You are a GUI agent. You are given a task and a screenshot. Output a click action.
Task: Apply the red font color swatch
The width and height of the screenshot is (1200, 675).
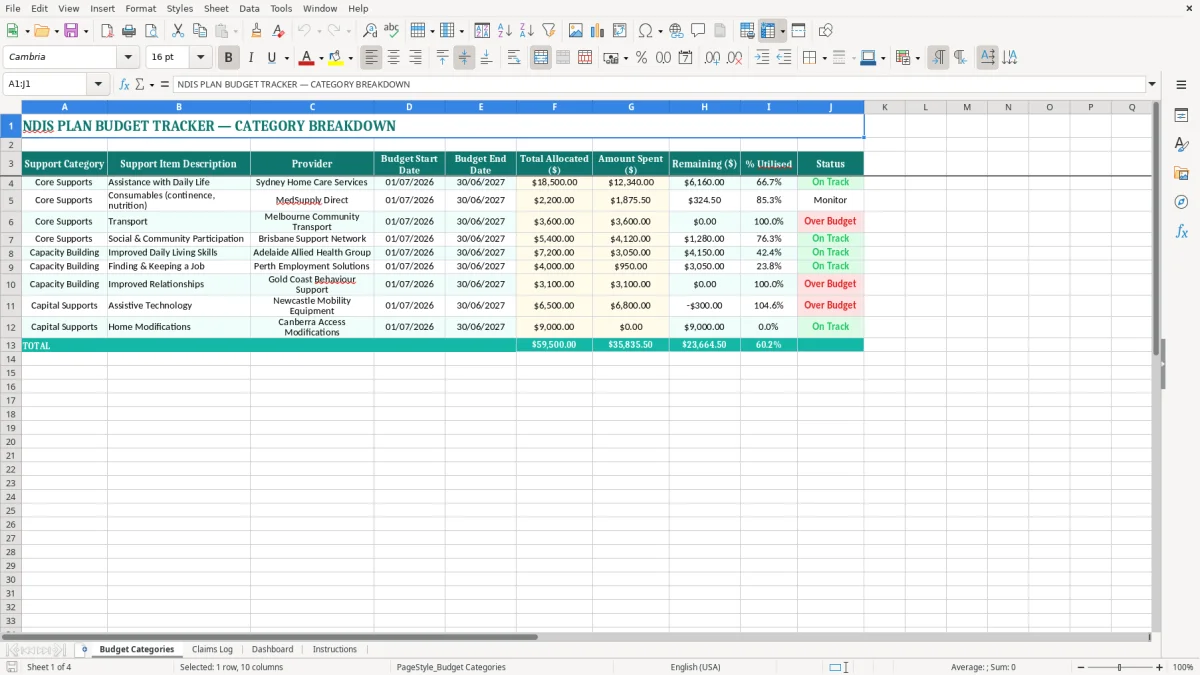tap(307, 58)
